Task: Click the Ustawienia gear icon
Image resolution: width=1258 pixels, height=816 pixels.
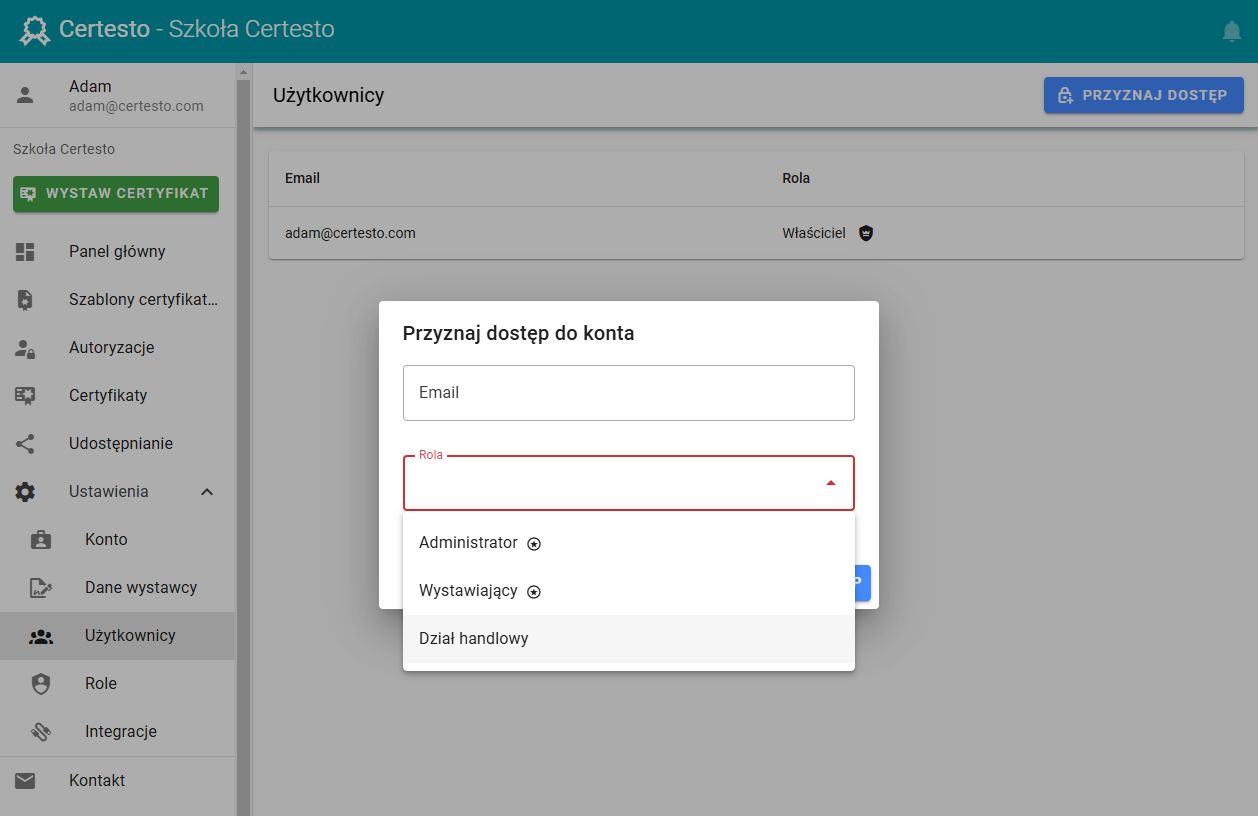Action: [x=25, y=492]
